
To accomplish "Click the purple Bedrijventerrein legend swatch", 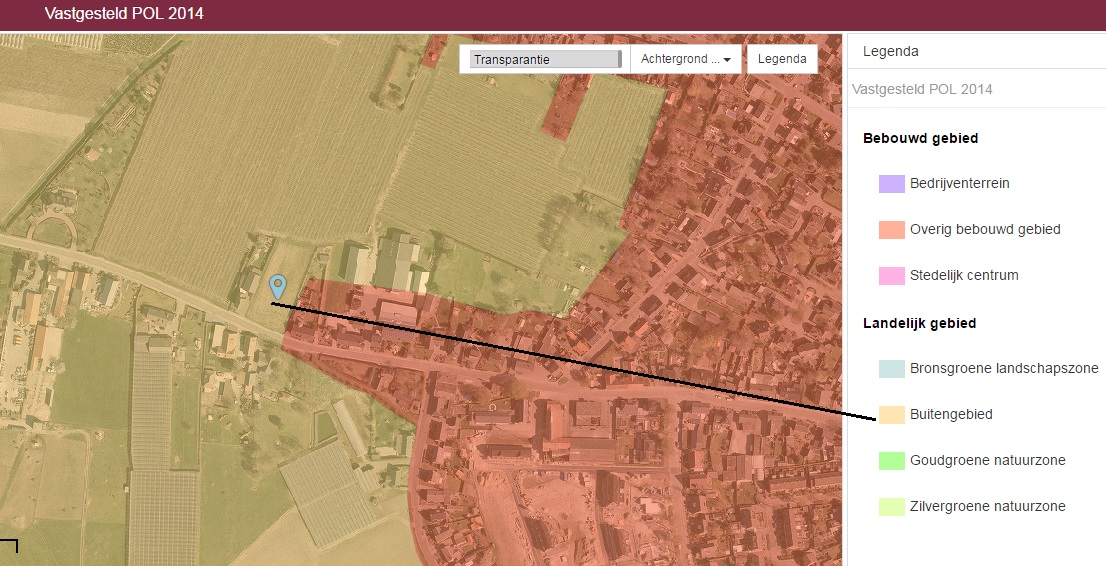I will 891,184.
